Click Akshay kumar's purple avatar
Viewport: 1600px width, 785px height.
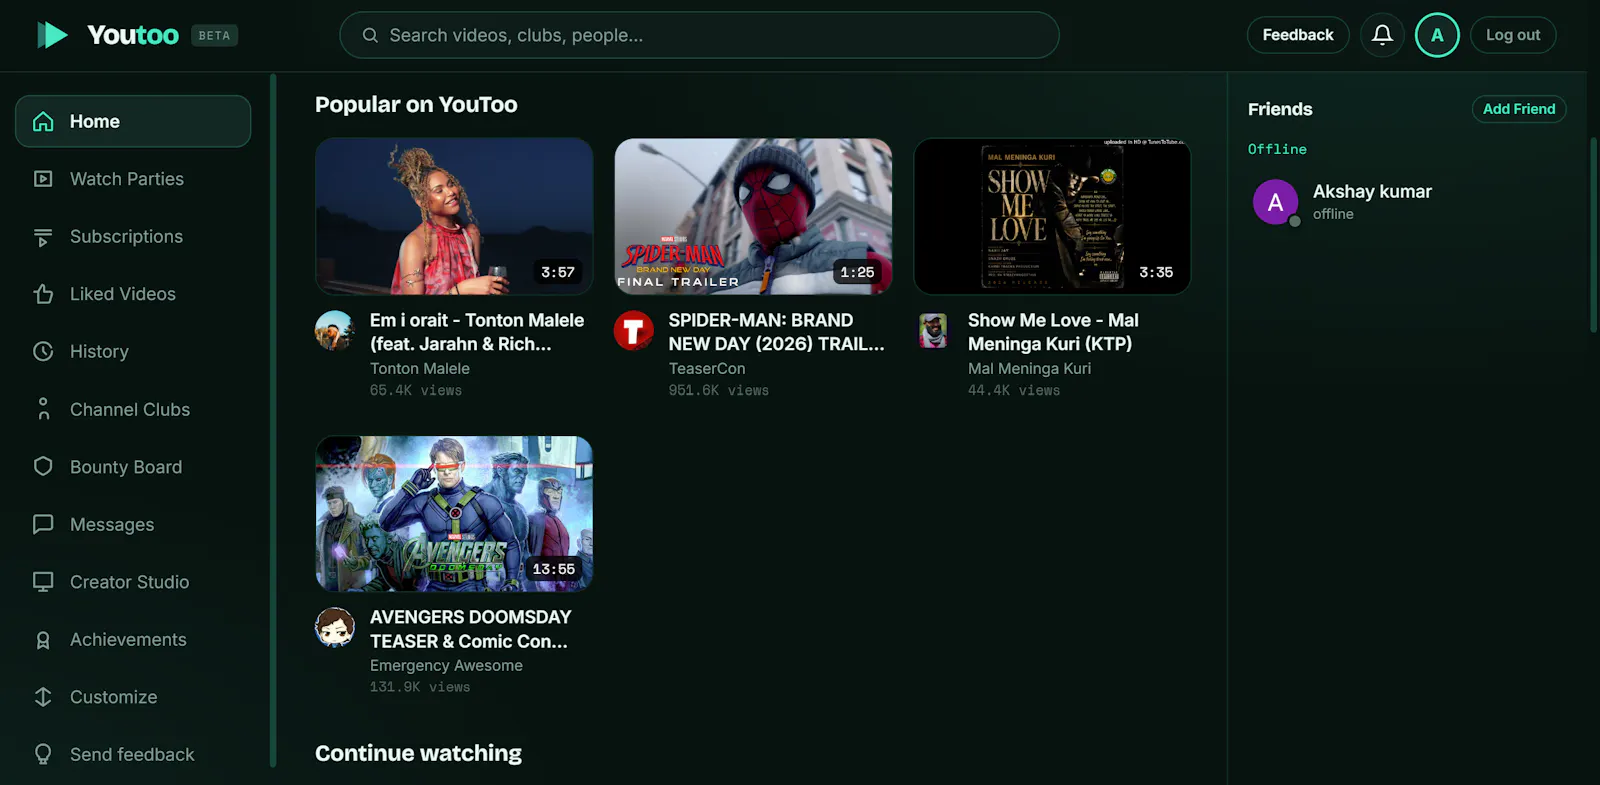click(1276, 202)
